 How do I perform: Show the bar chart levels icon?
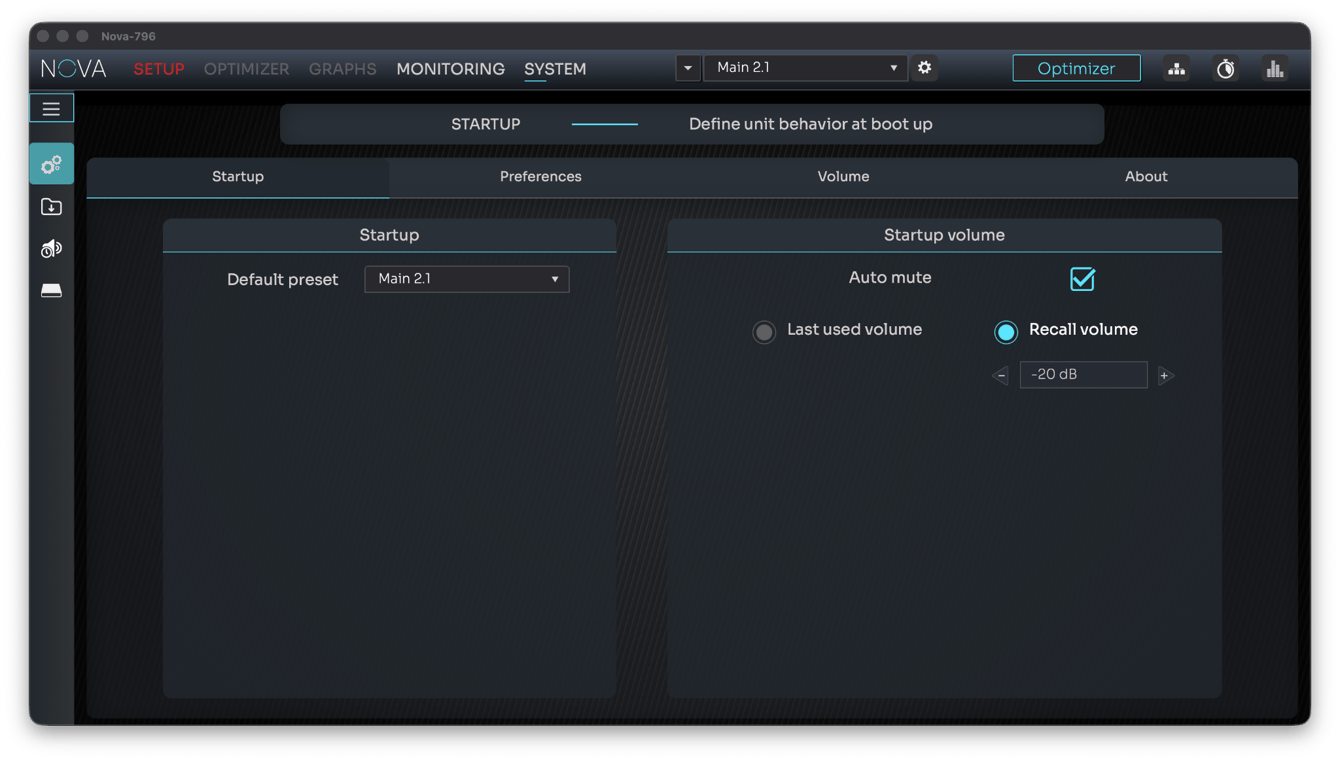point(1274,68)
